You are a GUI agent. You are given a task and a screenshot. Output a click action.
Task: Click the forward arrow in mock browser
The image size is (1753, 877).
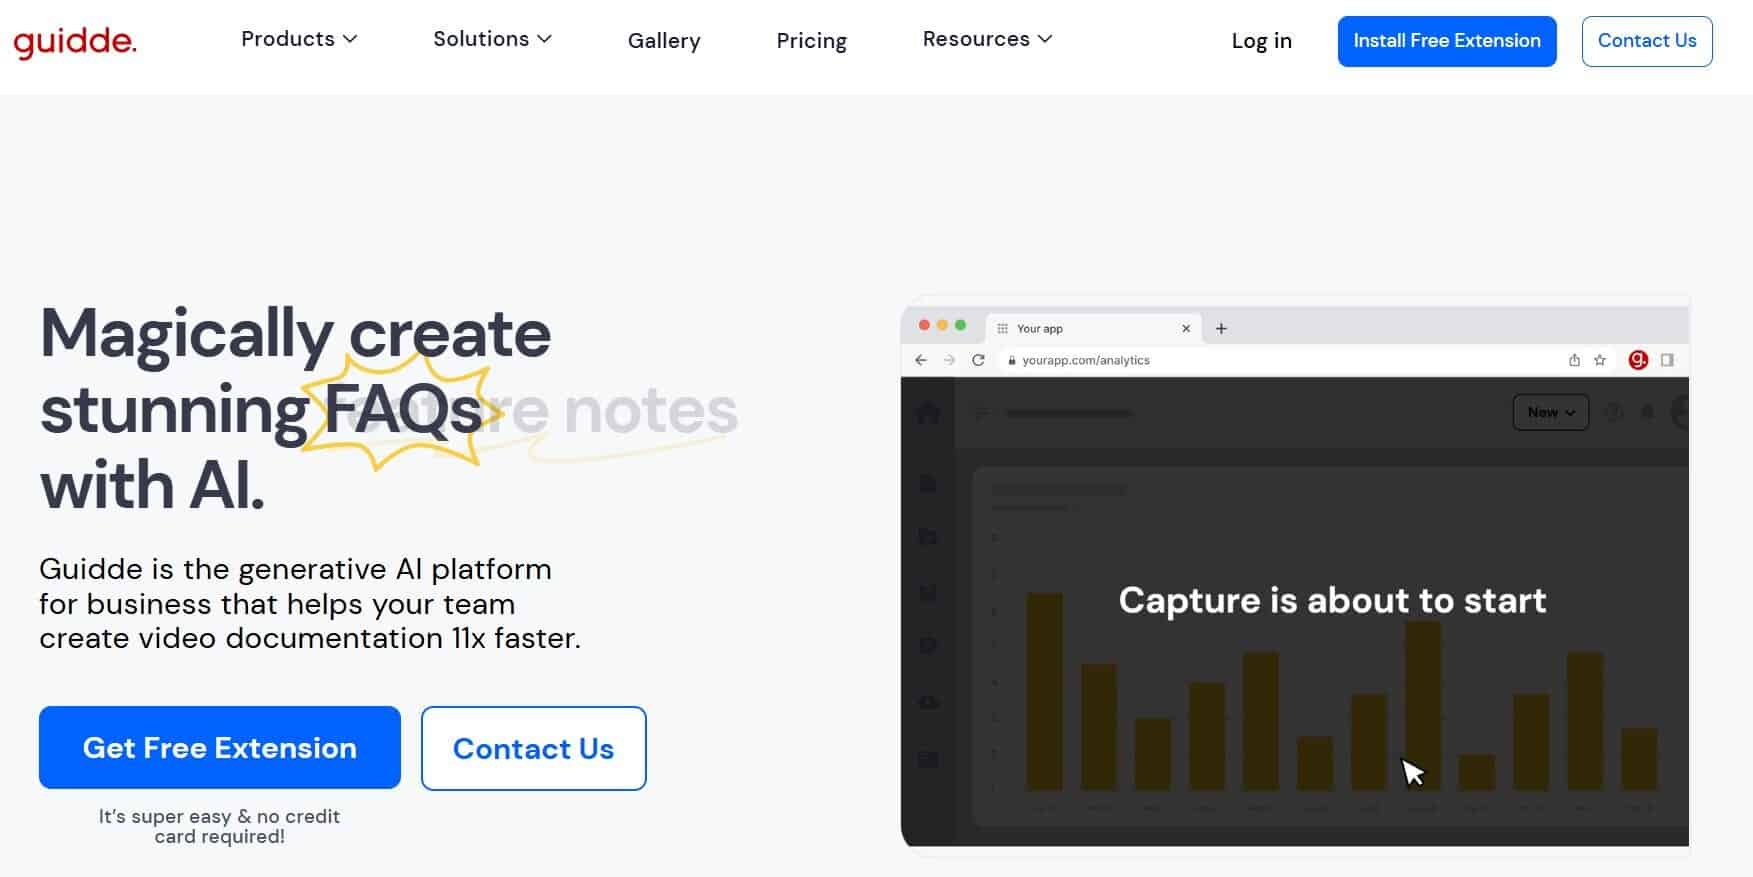(x=949, y=360)
